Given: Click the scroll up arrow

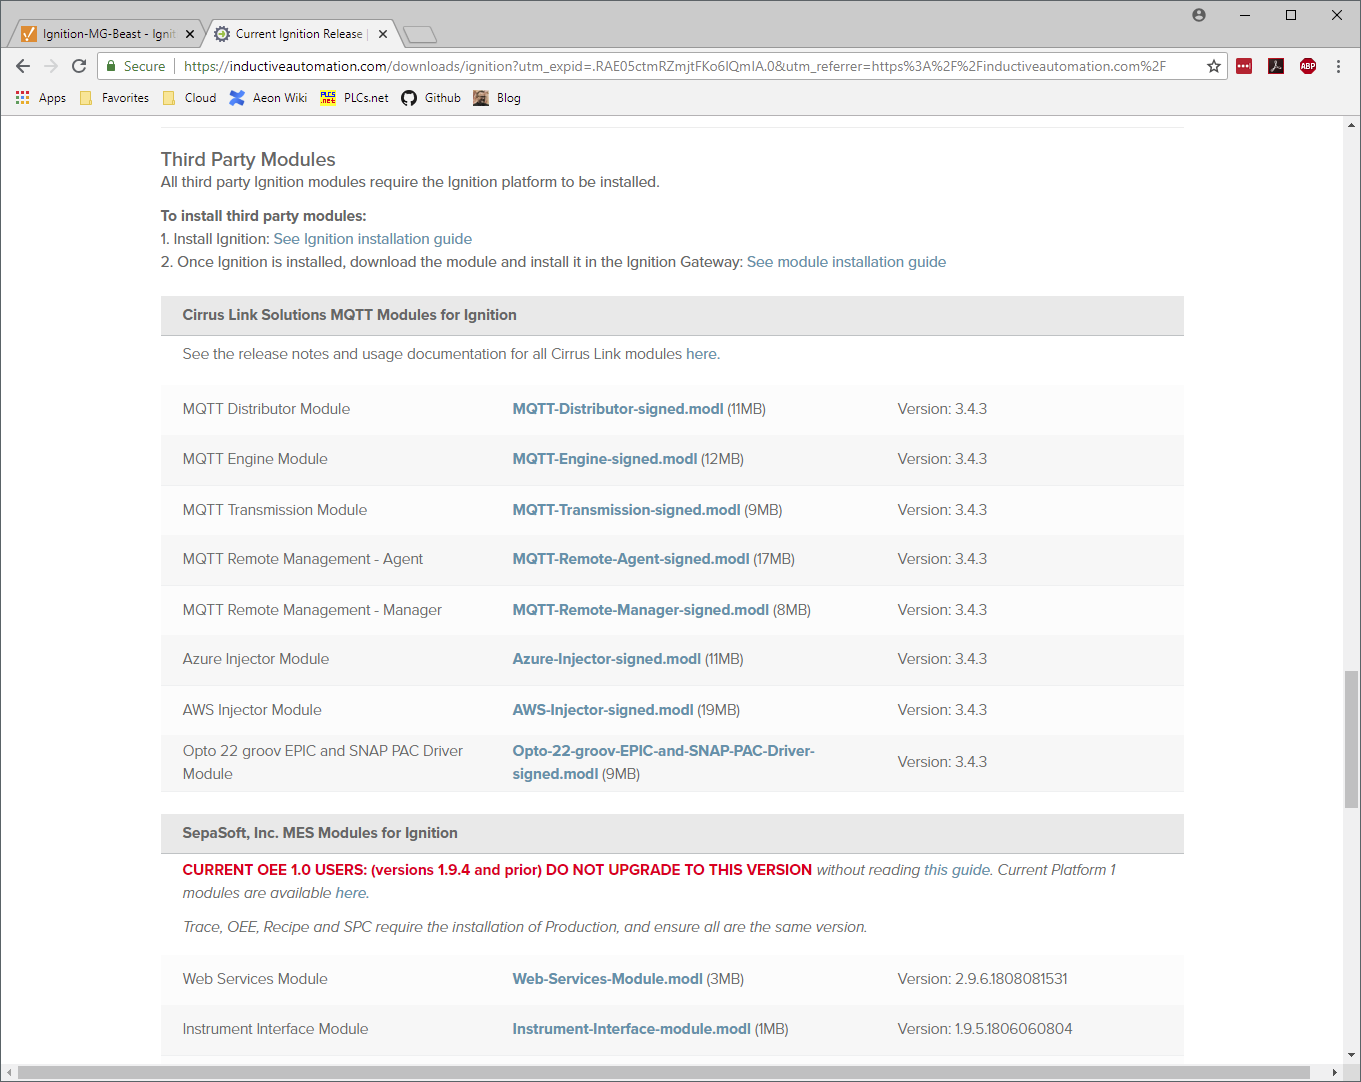Looking at the screenshot, I should click(1352, 126).
